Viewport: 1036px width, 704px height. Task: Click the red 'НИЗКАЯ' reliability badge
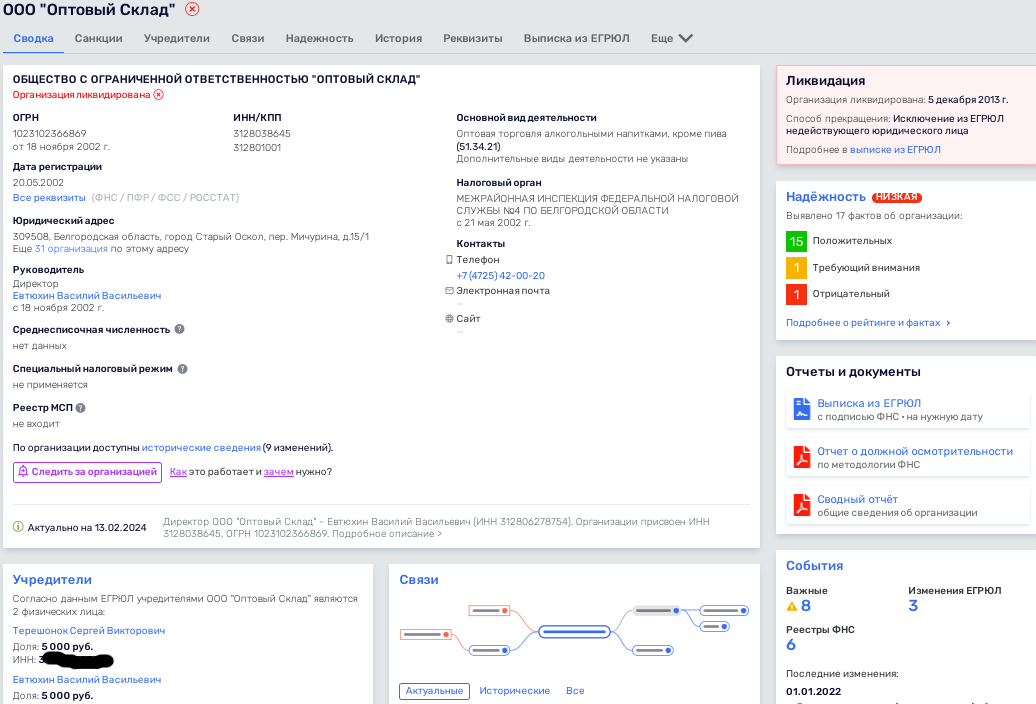coord(897,197)
